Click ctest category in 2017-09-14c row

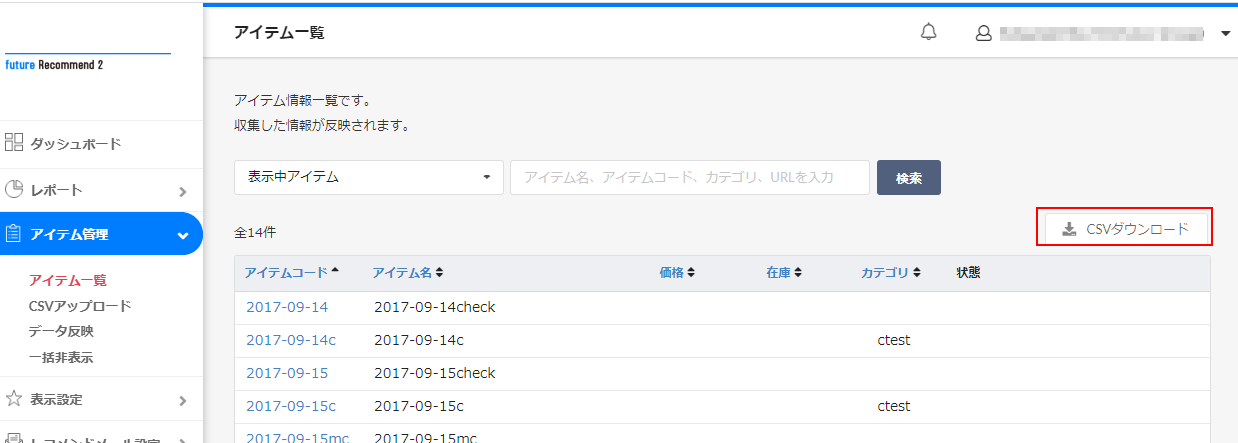(x=894, y=340)
